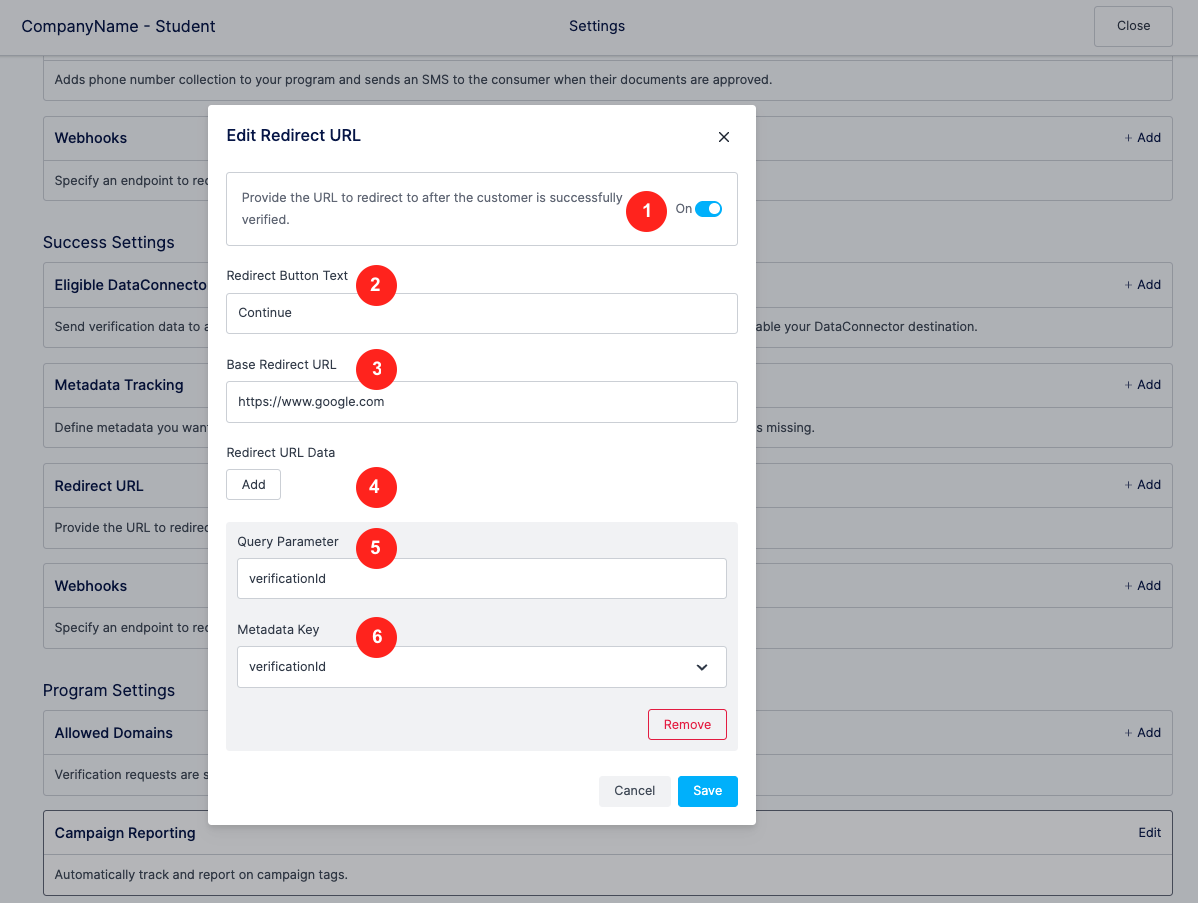Add a new Redirect URL Data entry
This screenshot has width=1198, height=903.
click(254, 484)
